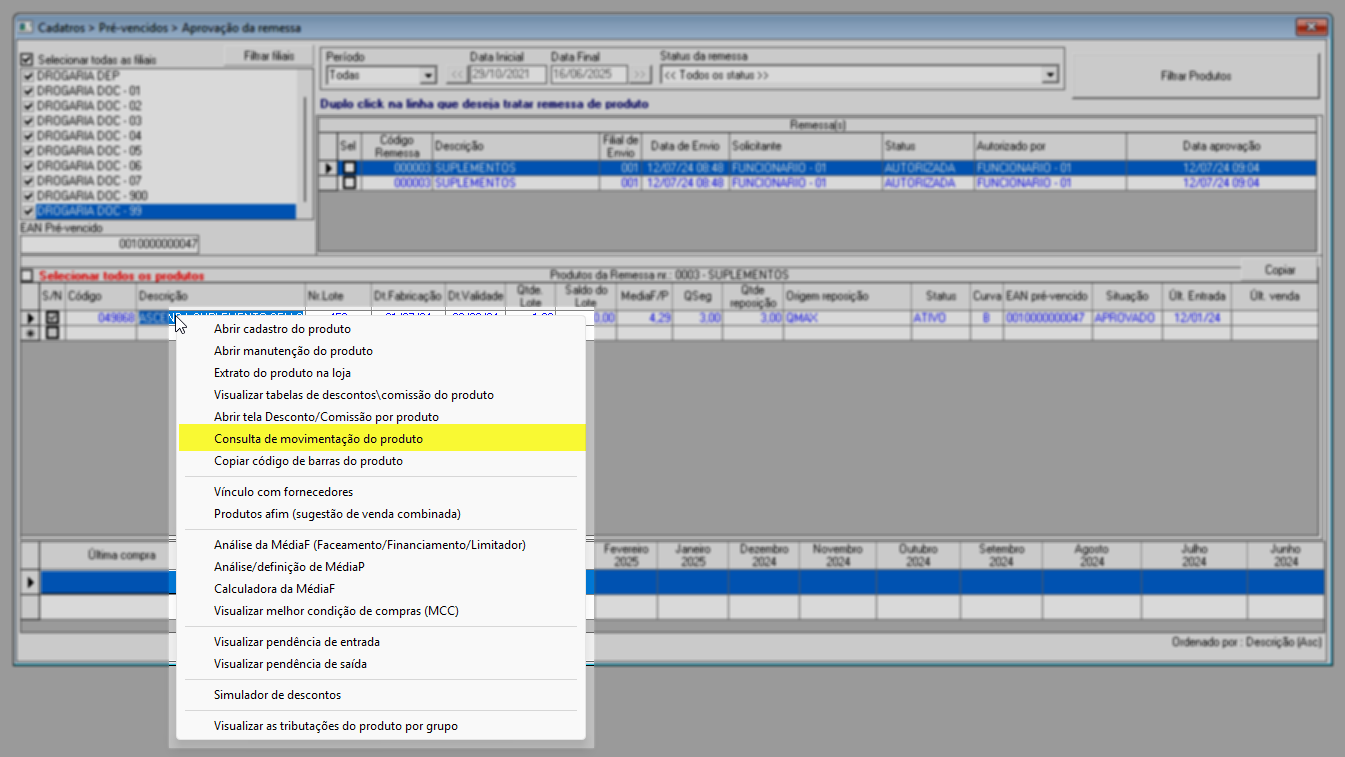This screenshot has width=1345, height=757.
Task: Uncheck DROGARIA DEP branch checkbox
Action: [27, 75]
